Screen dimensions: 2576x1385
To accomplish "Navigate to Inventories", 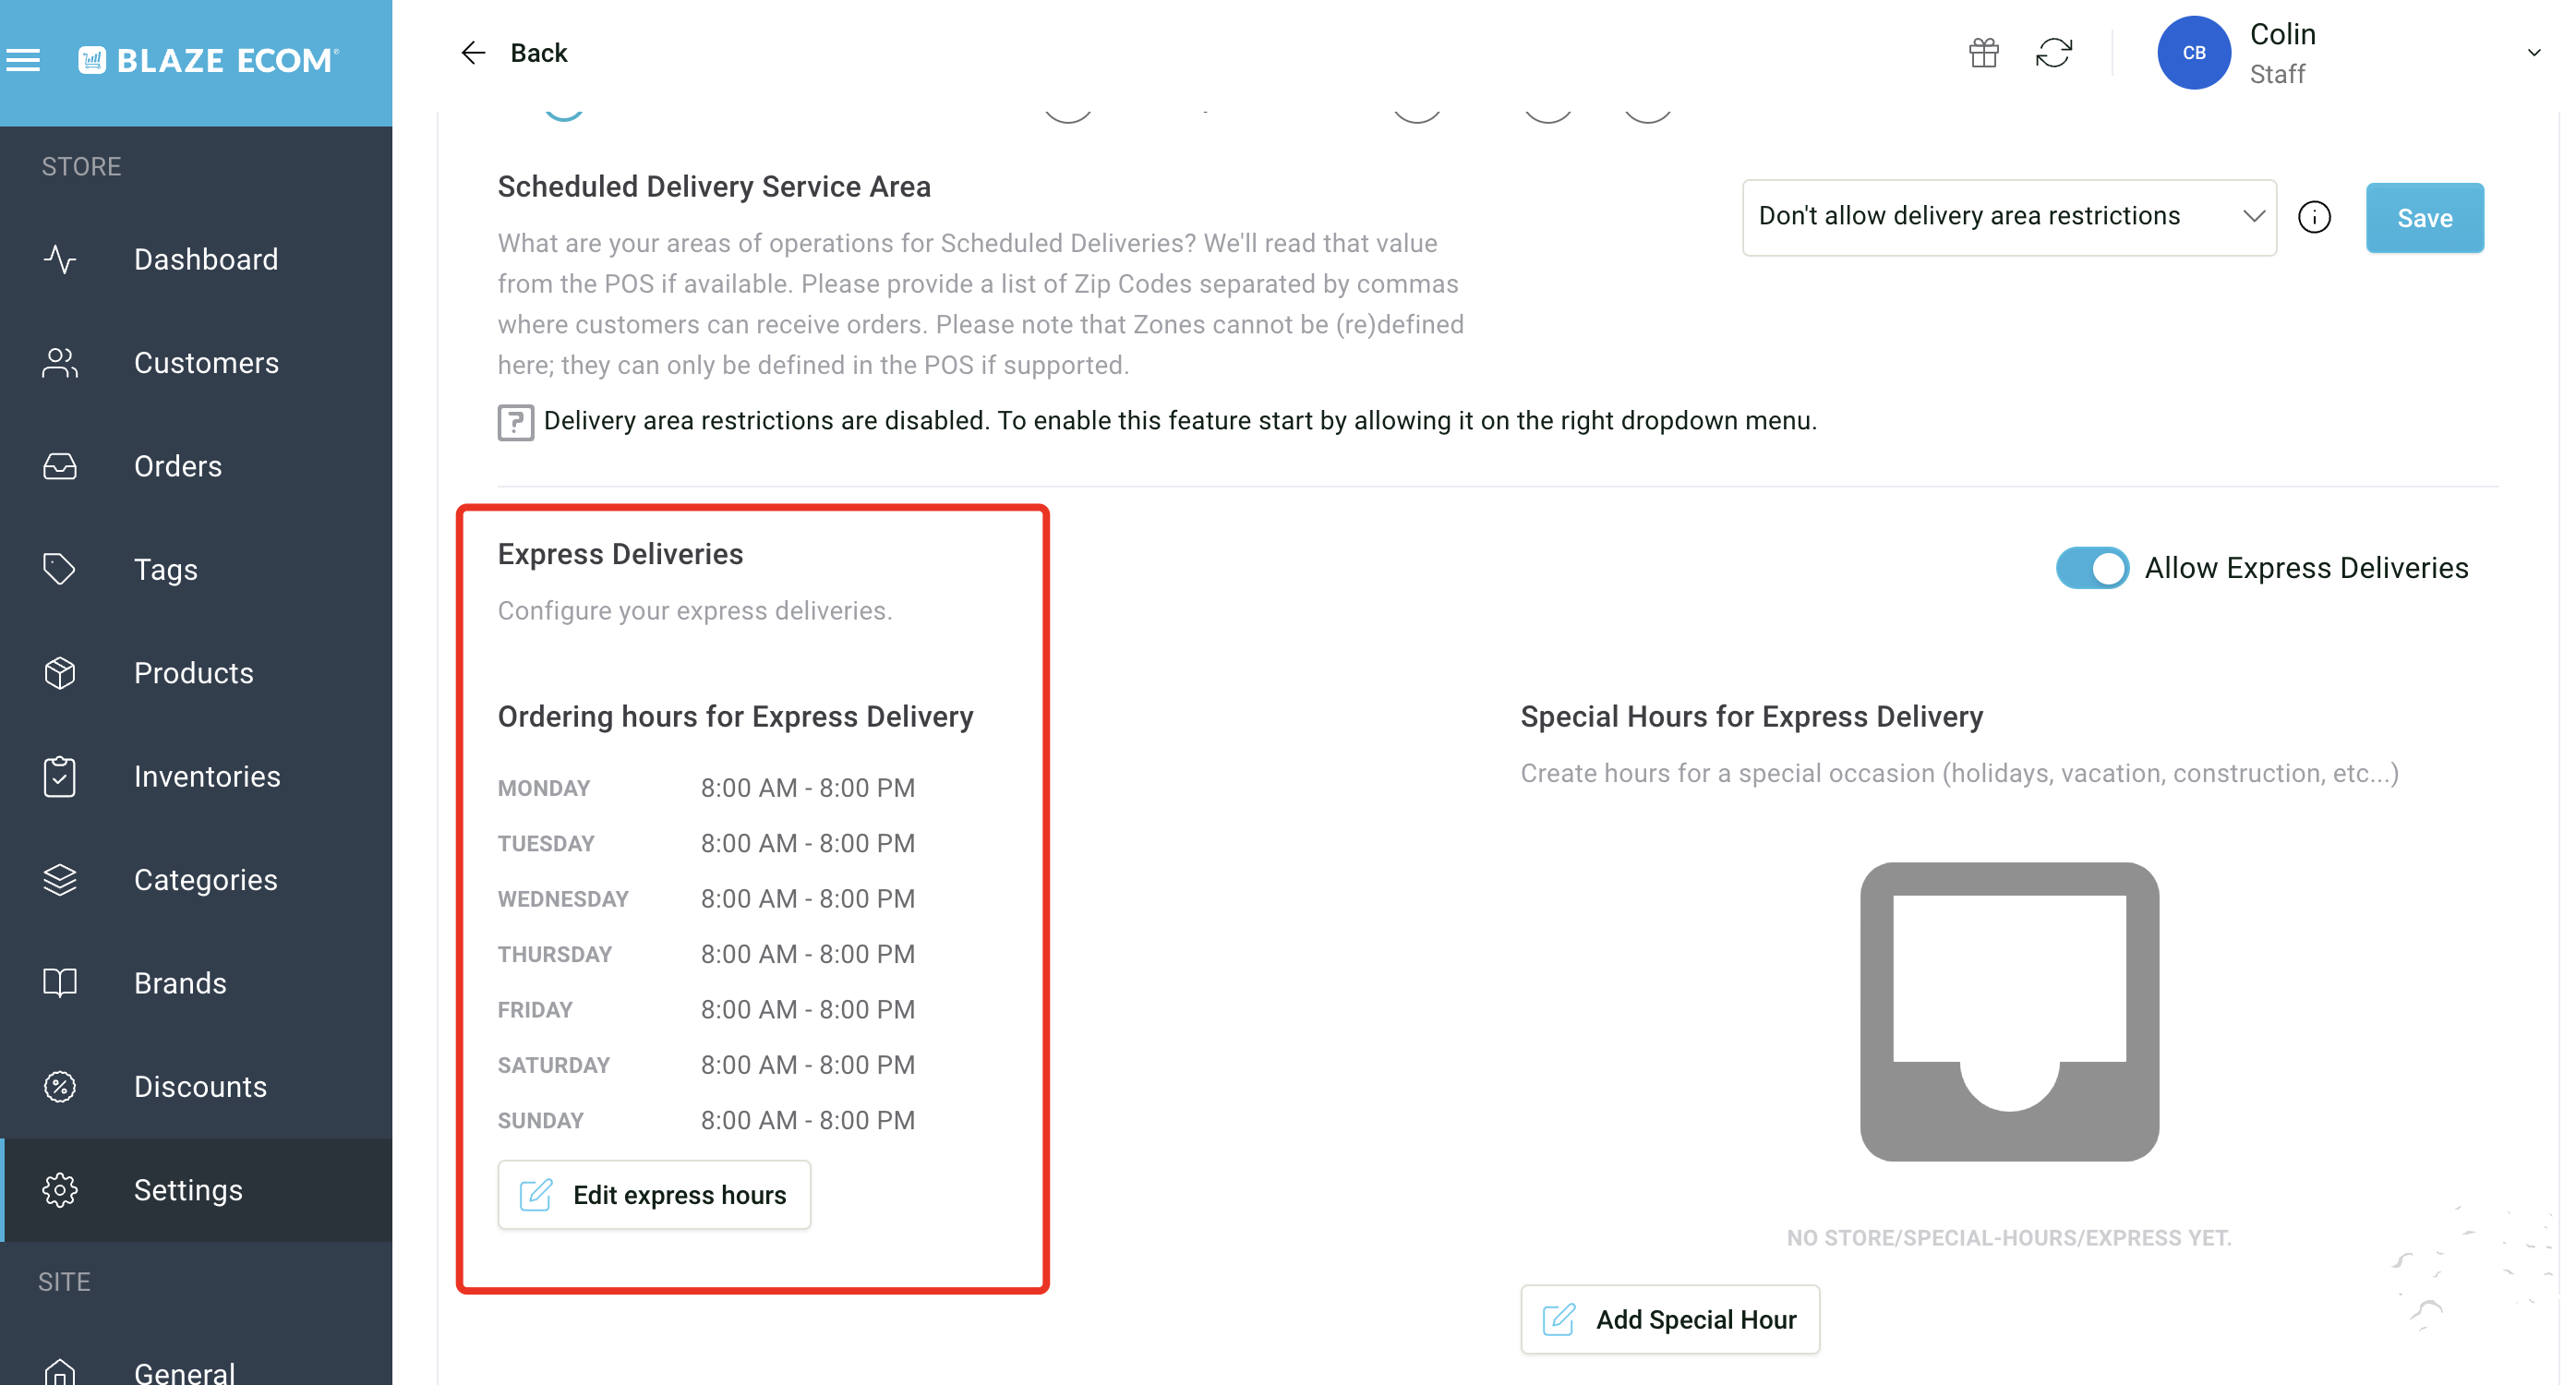I will (x=198, y=777).
